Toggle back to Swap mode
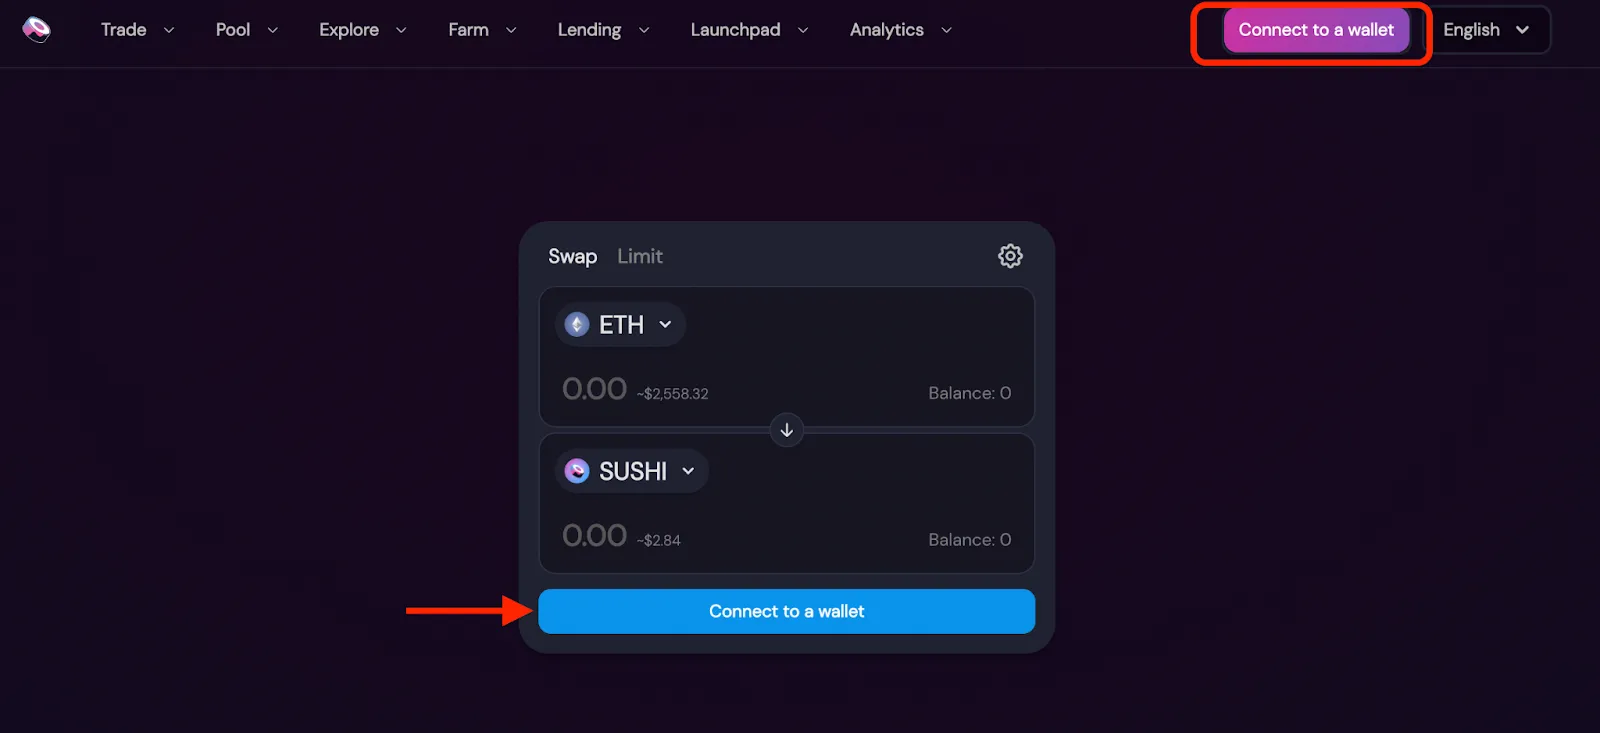The image size is (1600, 733). point(572,256)
